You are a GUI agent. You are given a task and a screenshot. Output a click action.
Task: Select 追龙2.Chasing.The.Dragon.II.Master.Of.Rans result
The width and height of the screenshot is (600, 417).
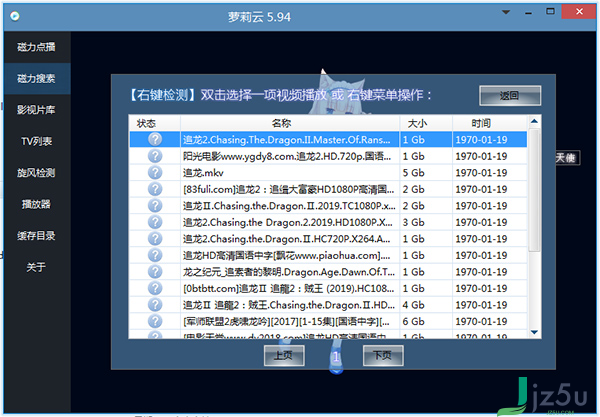coord(328,139)
